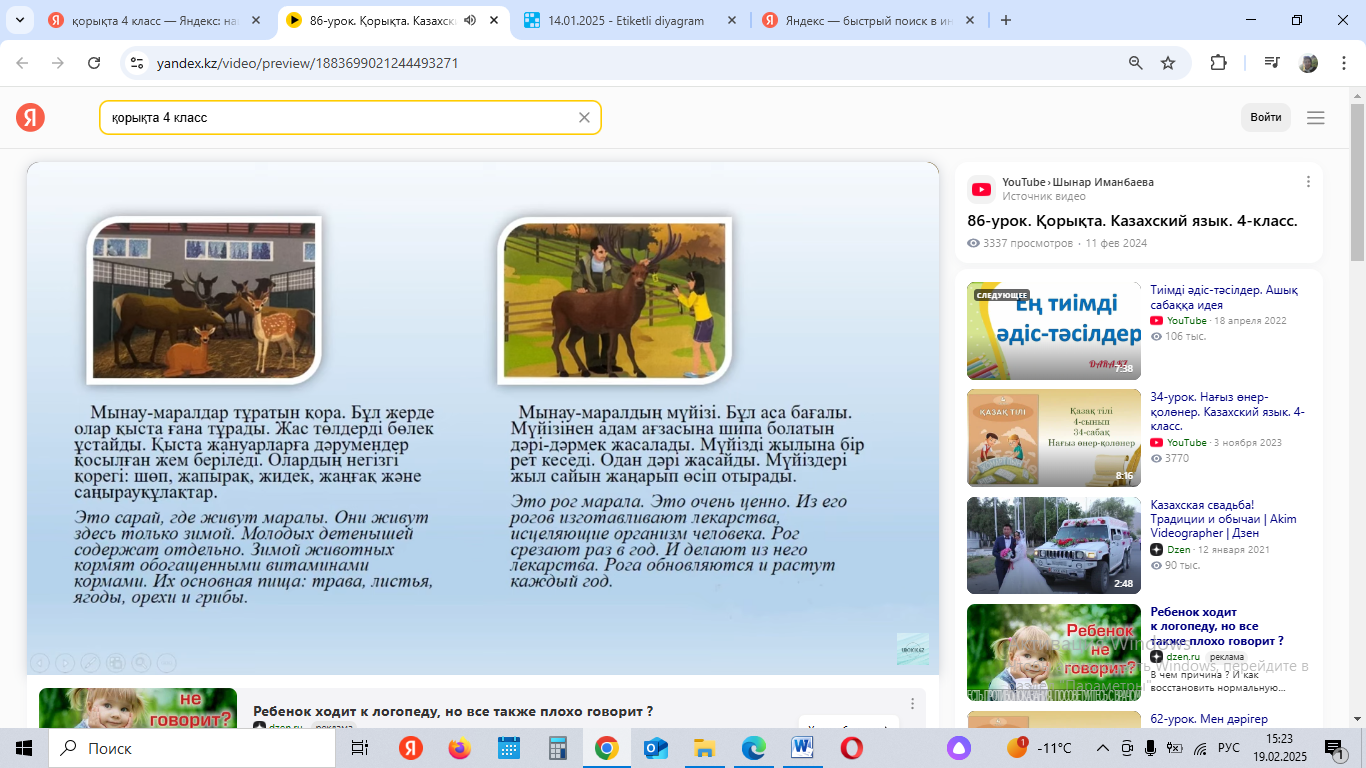This screenshot has height=768, width=1366.
Task: Open the taskbar clock showing 15:23
Action: pos(1279,748)
